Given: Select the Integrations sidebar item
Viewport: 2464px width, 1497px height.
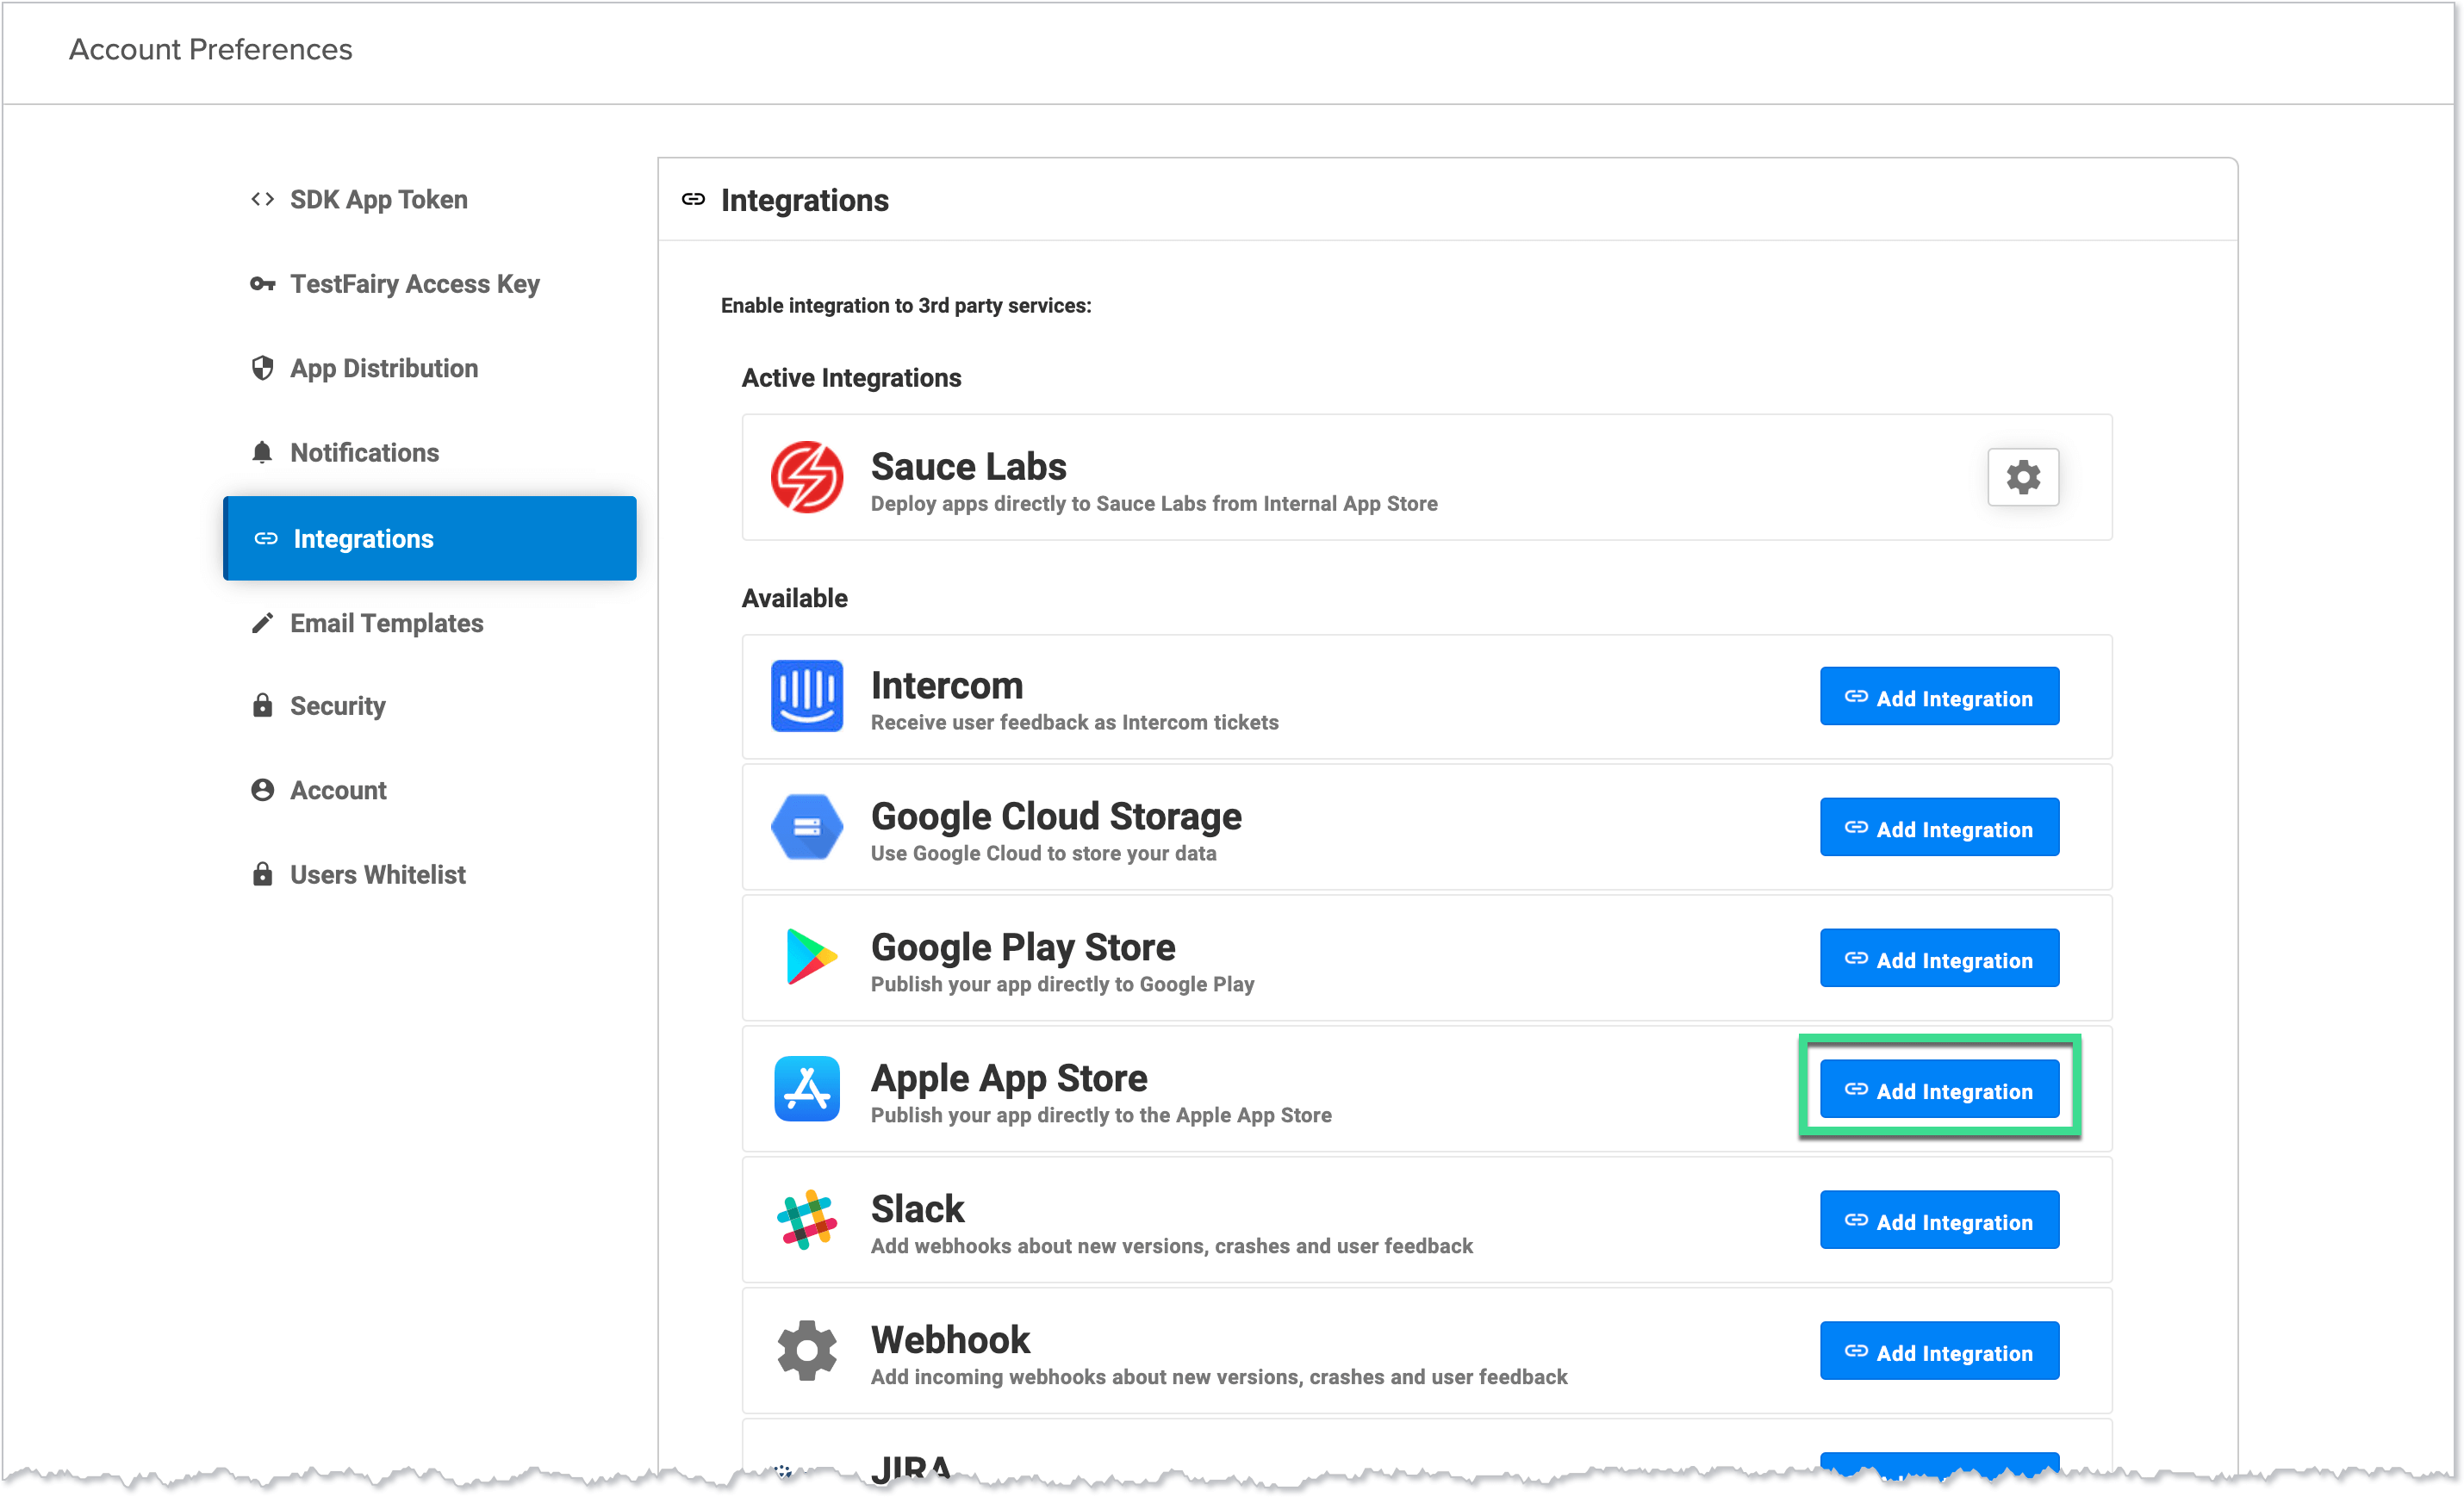Looking at the screenshot, I should [x=430, y=538].
